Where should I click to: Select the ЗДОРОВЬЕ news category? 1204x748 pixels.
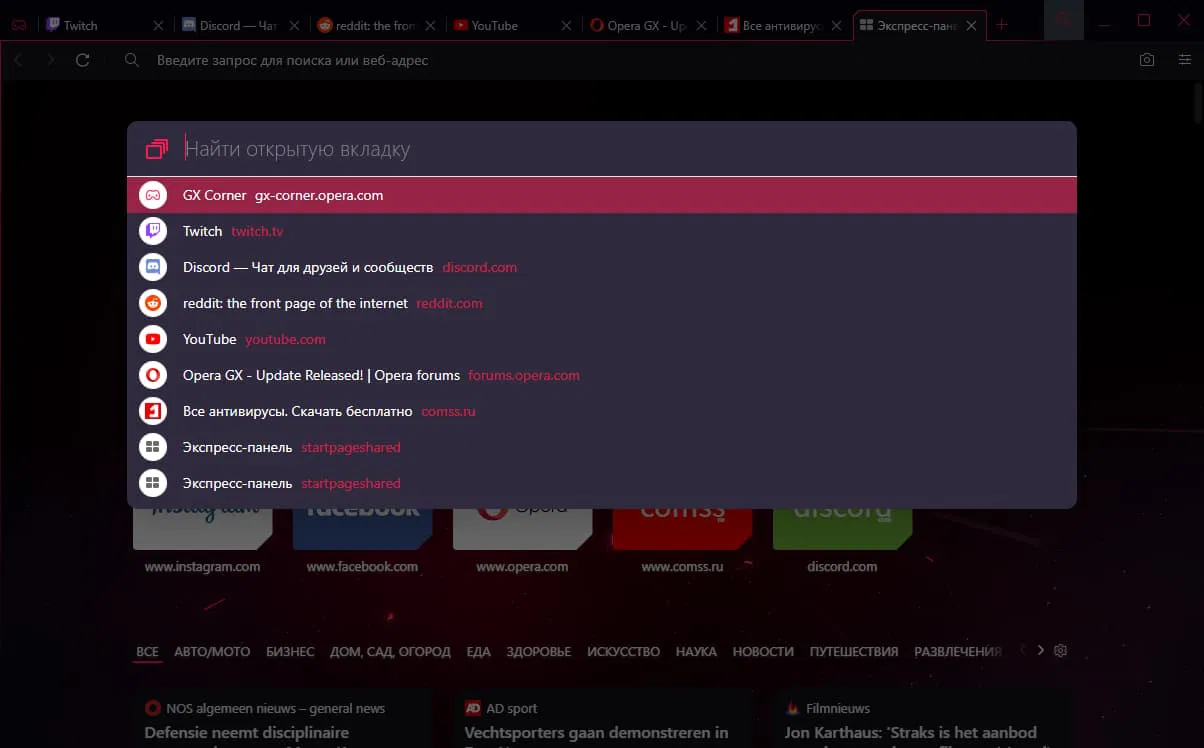click(539, 651)
